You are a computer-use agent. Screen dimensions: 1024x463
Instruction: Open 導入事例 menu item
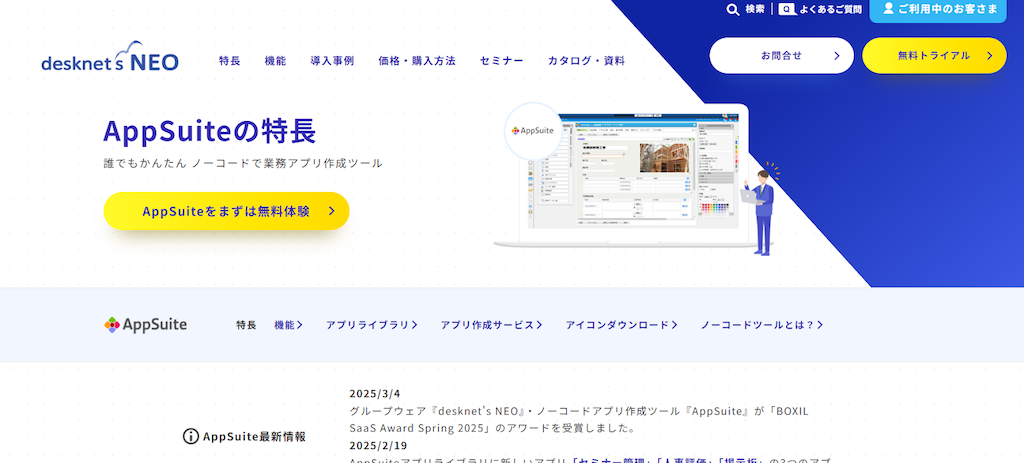(x=332, y=61)
